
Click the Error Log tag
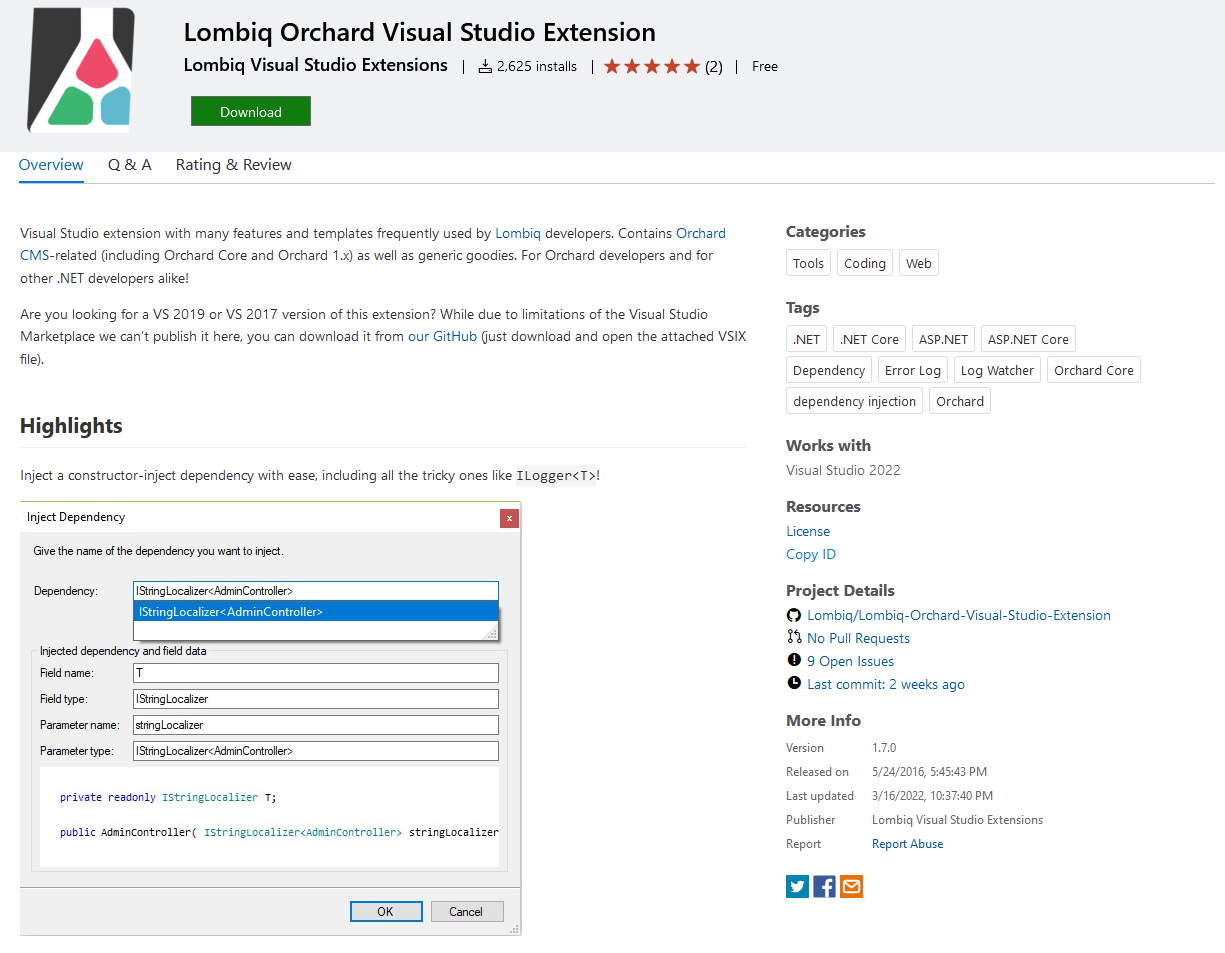(913, 370)
